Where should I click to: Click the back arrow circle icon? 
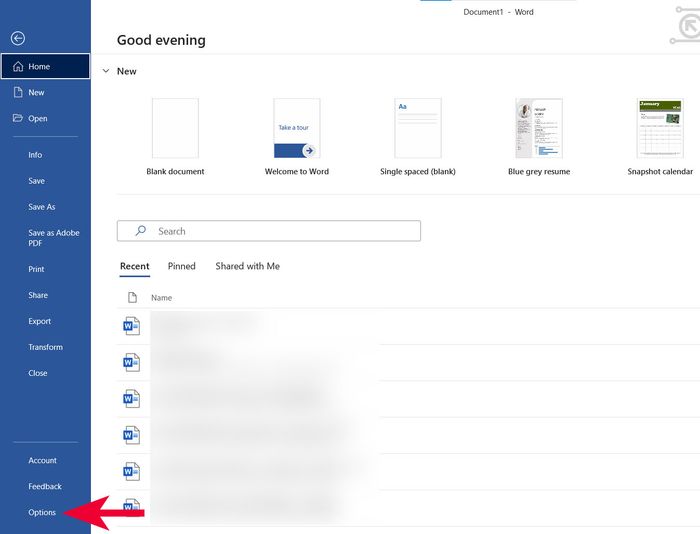point(18,38)
